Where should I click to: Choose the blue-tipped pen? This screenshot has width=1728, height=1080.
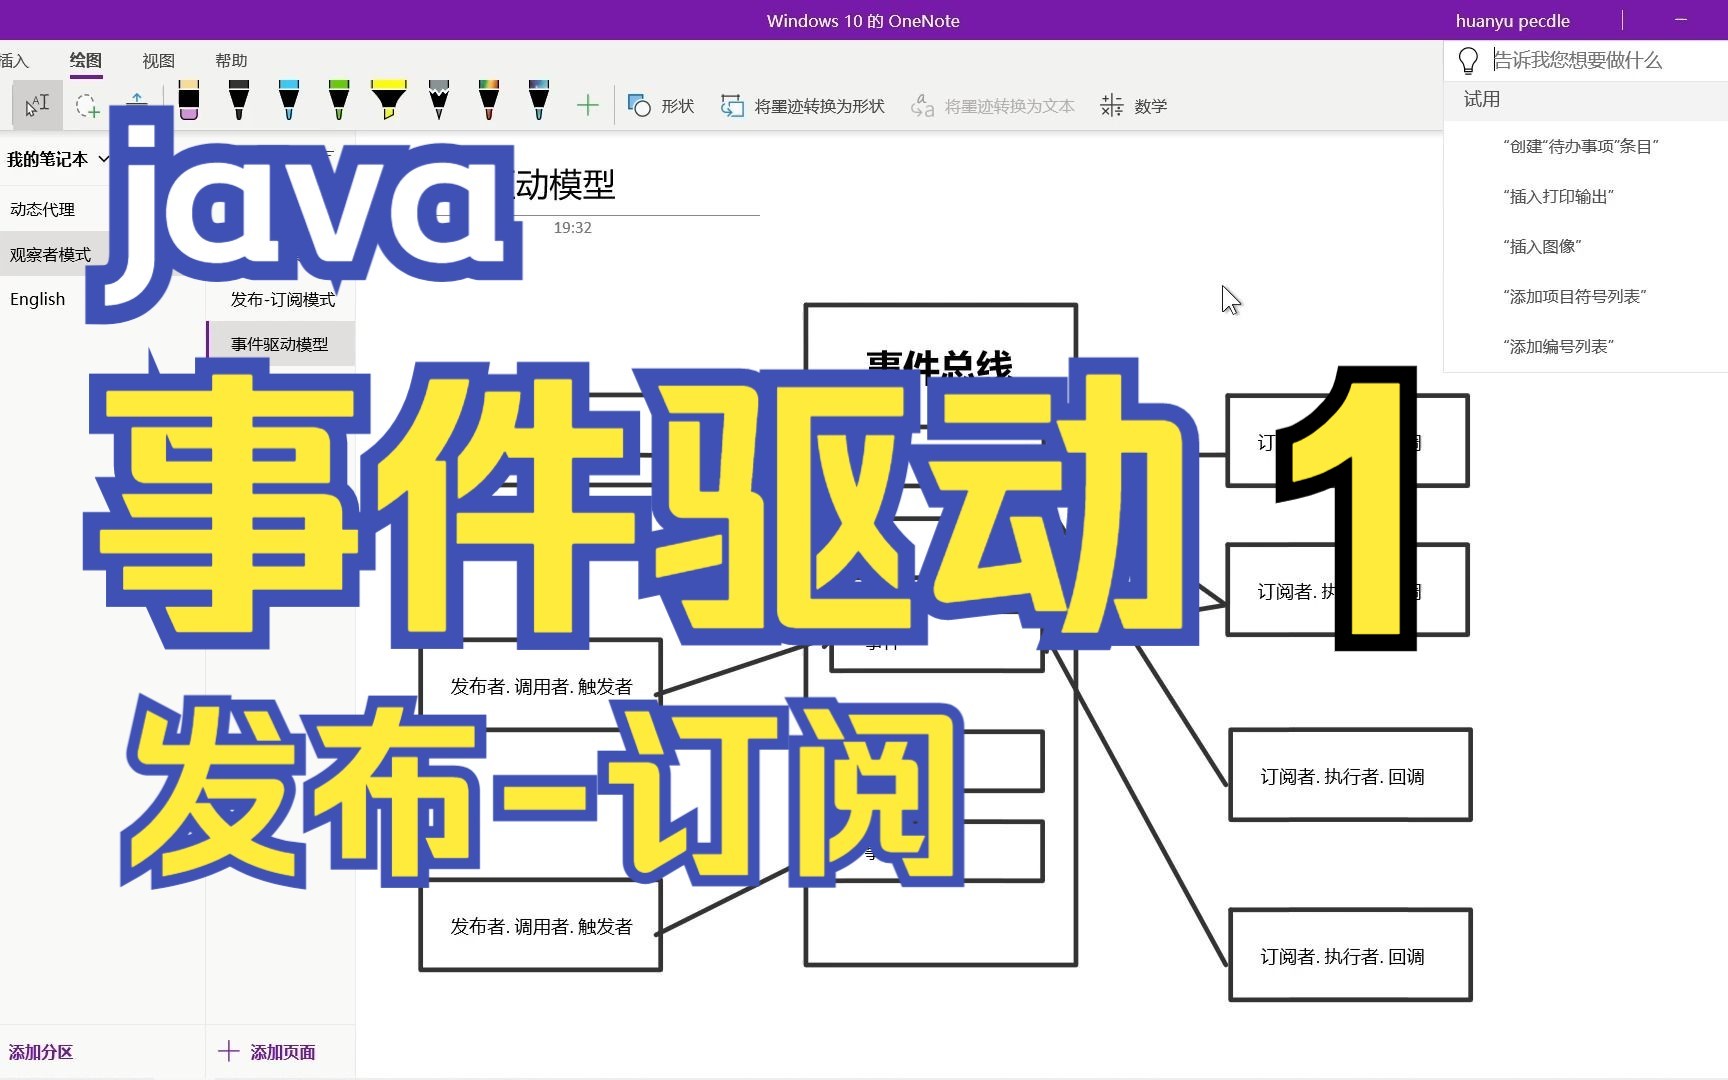289,102
